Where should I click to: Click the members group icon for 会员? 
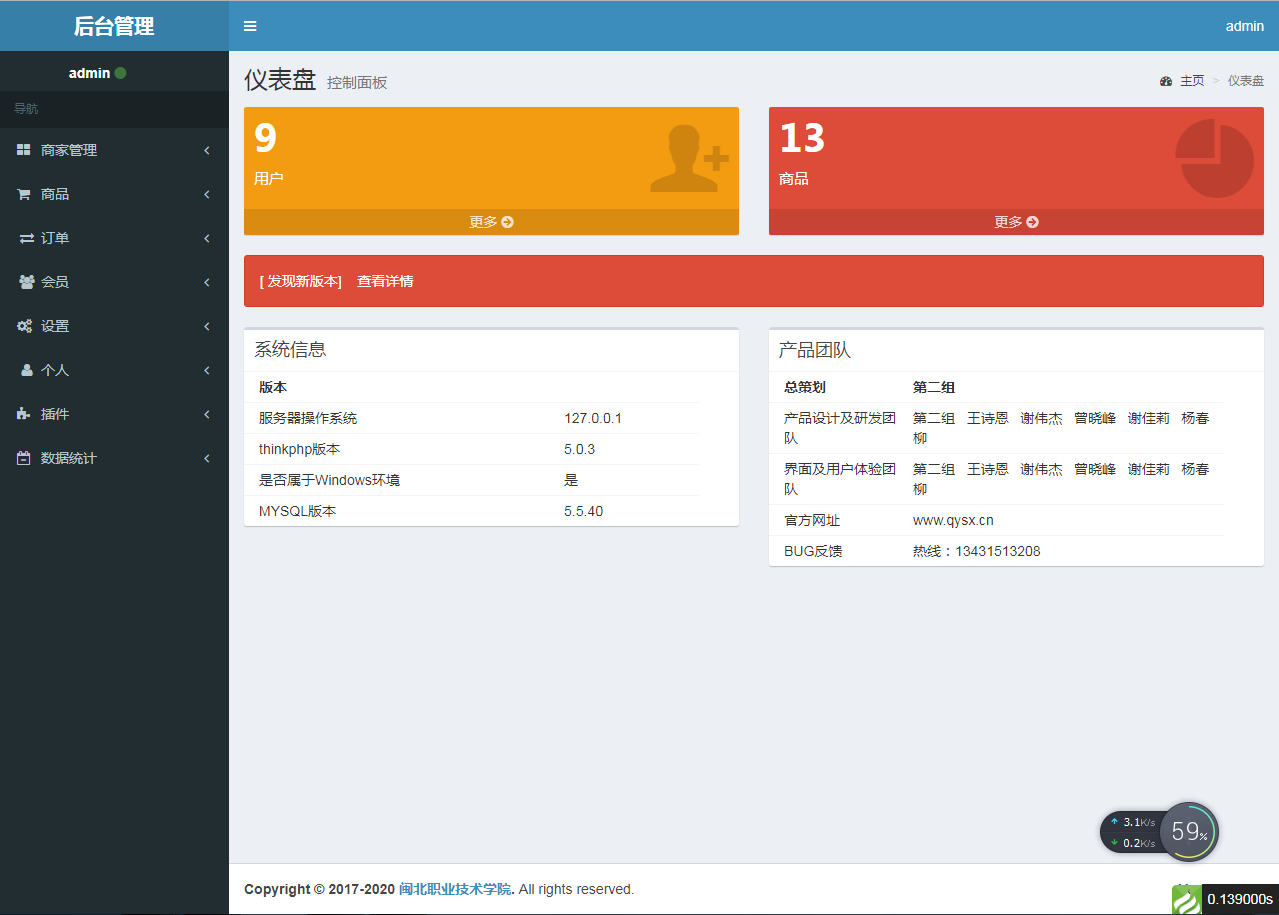click(x=26, y=282)
